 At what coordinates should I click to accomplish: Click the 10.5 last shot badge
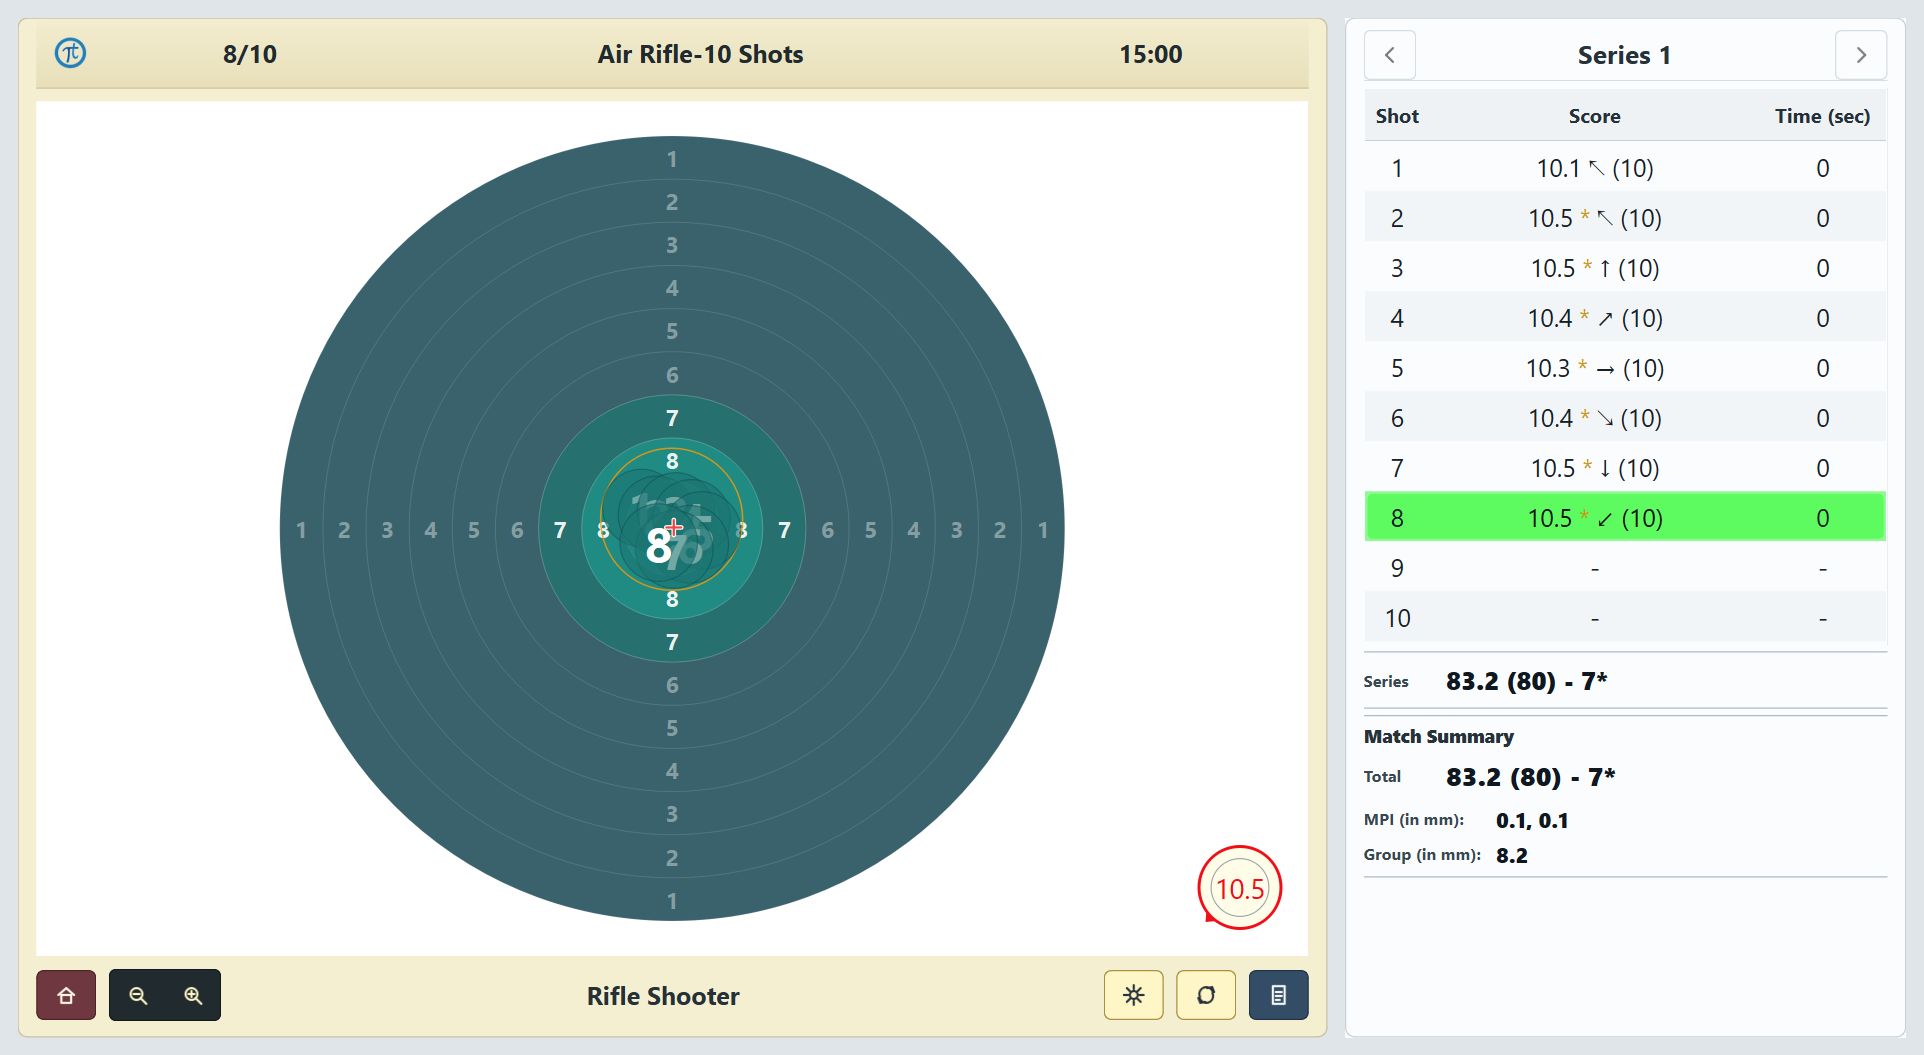tap(1240, 888)
